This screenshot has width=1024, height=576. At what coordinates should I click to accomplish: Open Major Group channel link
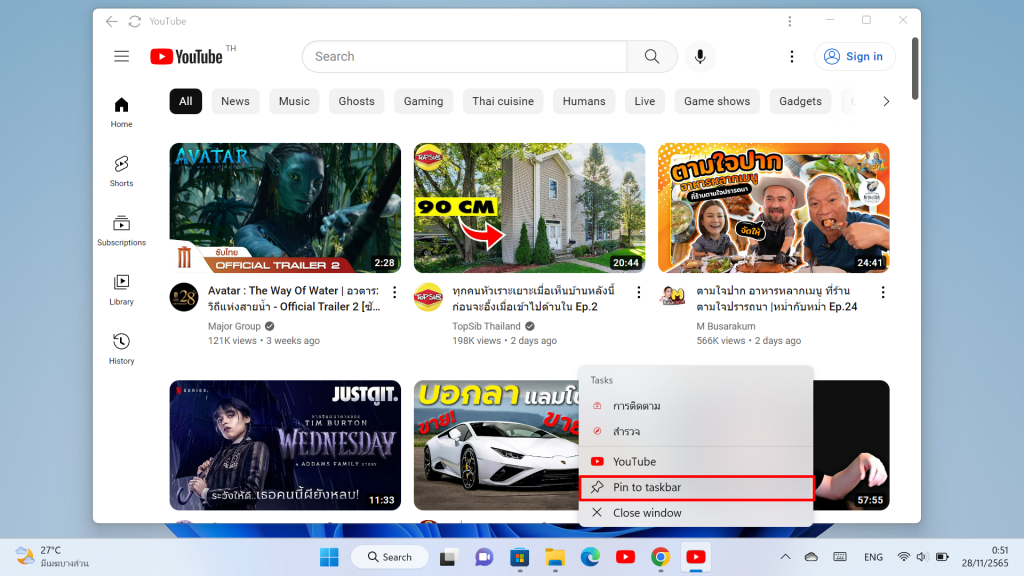(x=234, y=326)
